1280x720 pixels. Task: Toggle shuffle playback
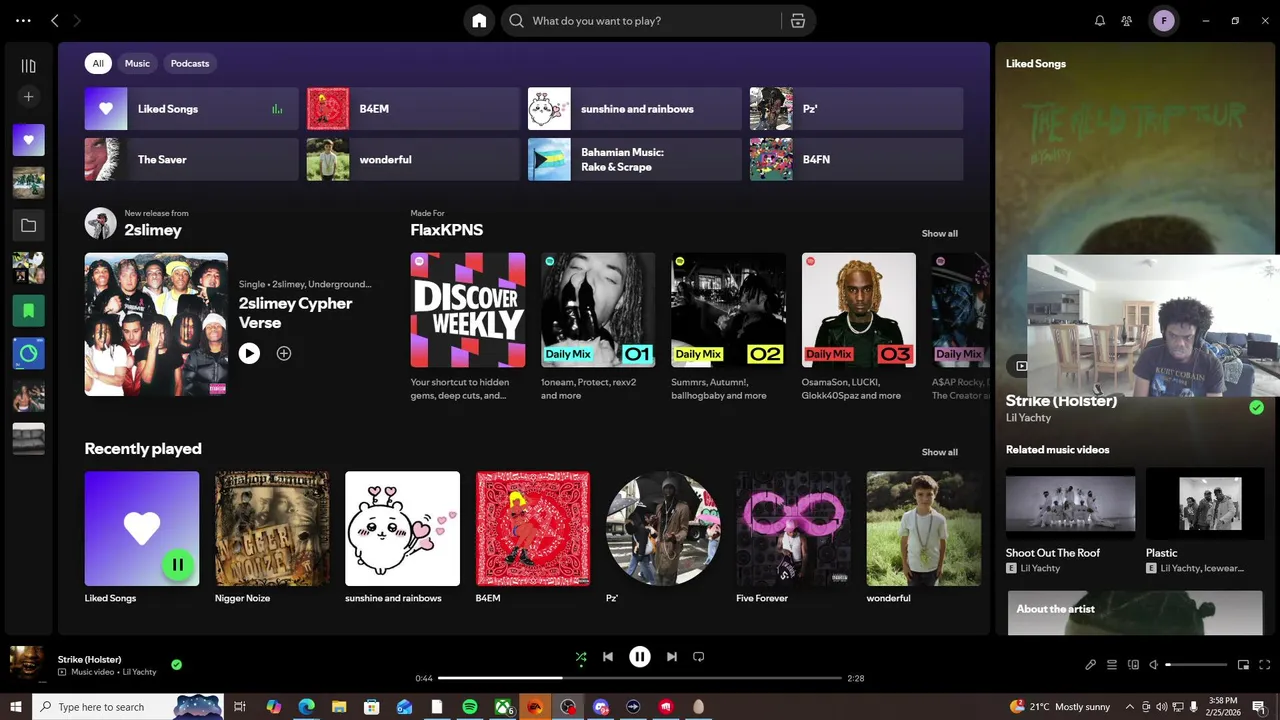[x=581, y=657]
